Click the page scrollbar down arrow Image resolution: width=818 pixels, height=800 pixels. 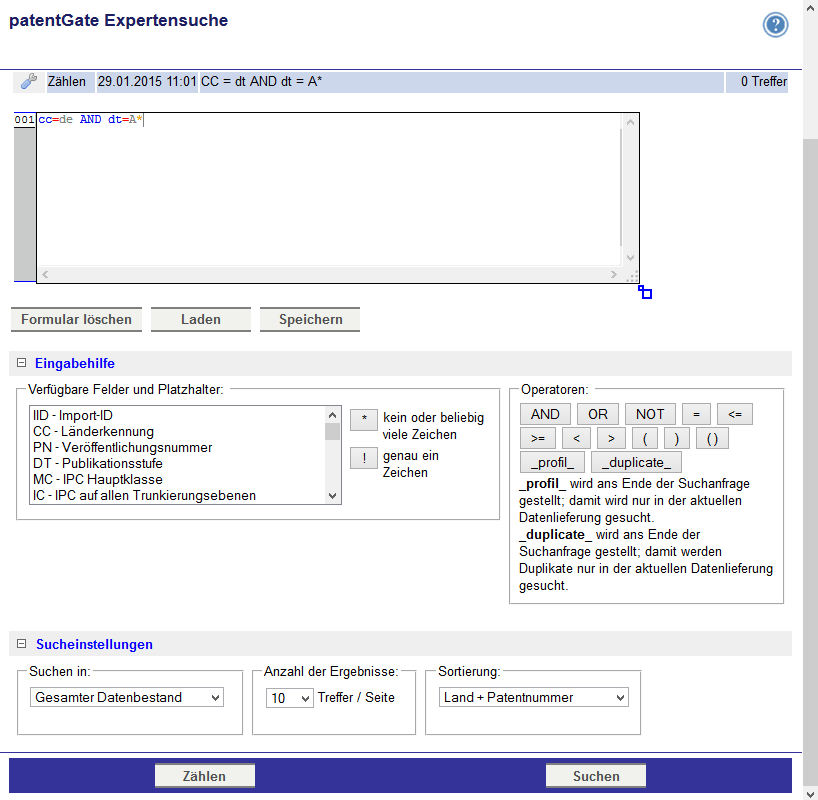click(x=810, y=793)
